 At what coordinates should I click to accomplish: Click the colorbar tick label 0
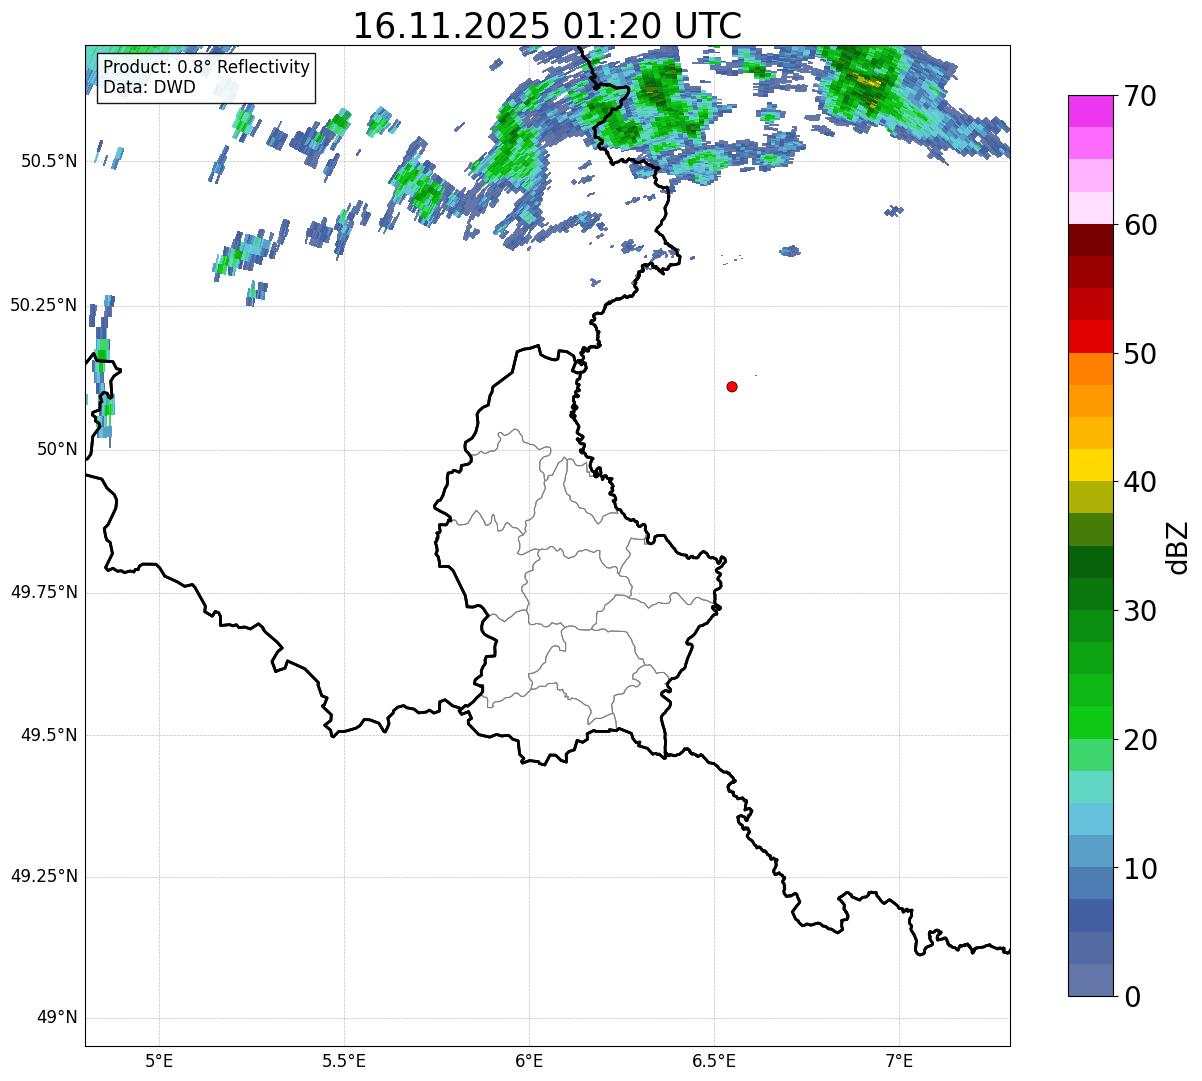(x=1132, y=997)
